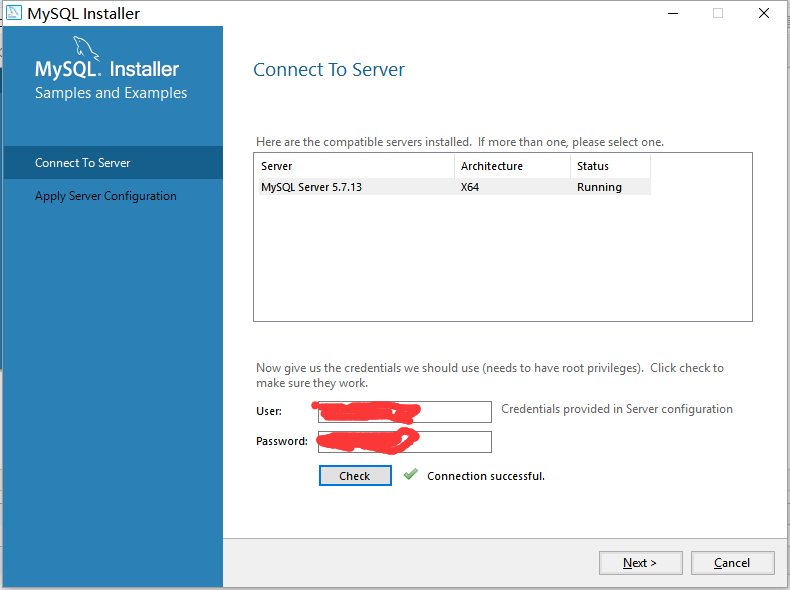The height and width of the screenshot is (590, 790).
Task: Focus the Password input field
Action: 405,442
